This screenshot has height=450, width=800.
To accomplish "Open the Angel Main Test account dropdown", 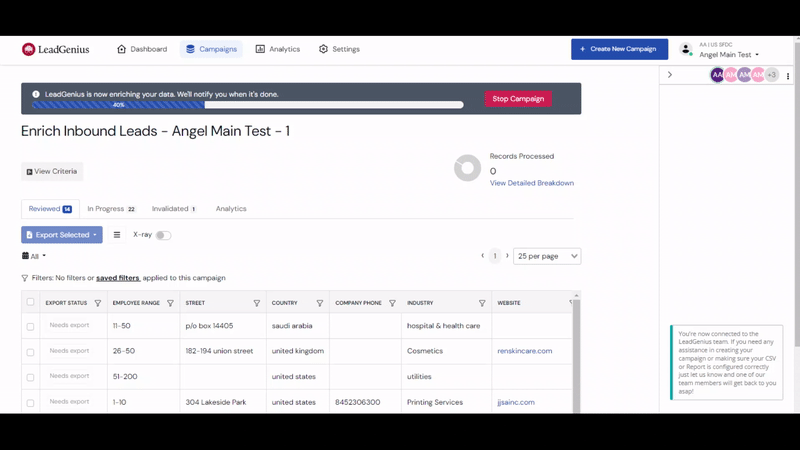I will [x=729, y=55].
